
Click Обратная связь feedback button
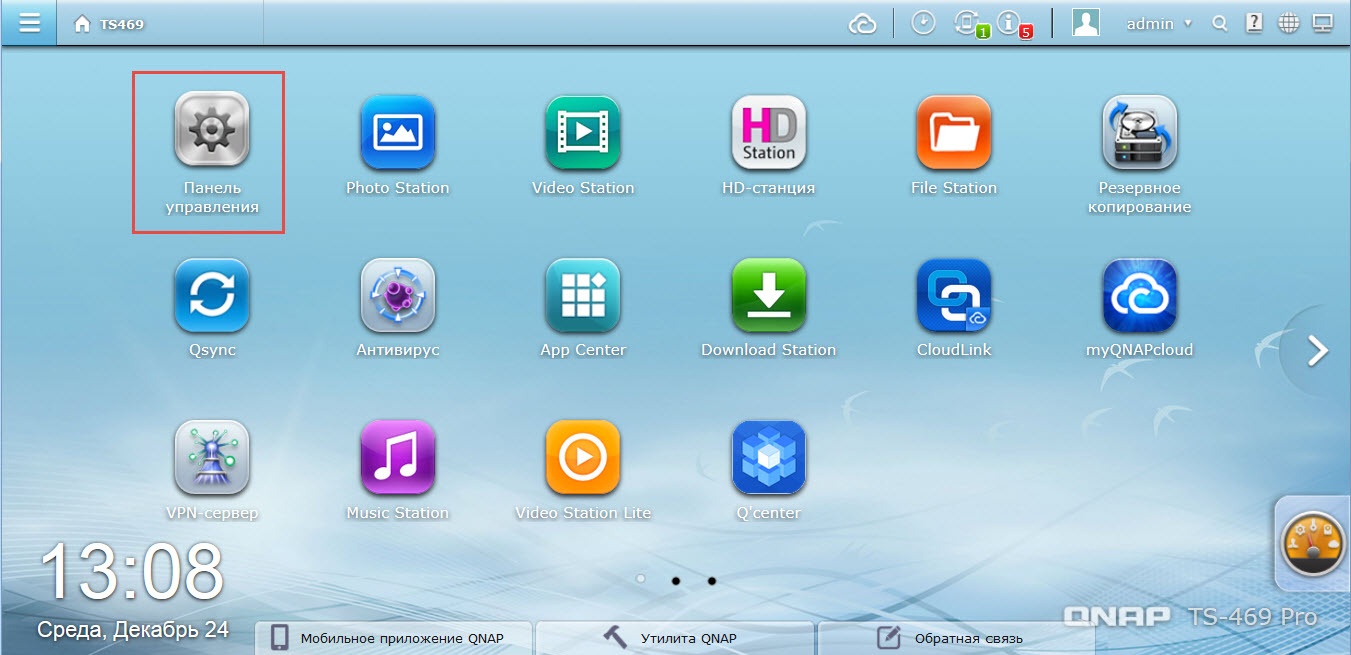(x=956, y=638)
